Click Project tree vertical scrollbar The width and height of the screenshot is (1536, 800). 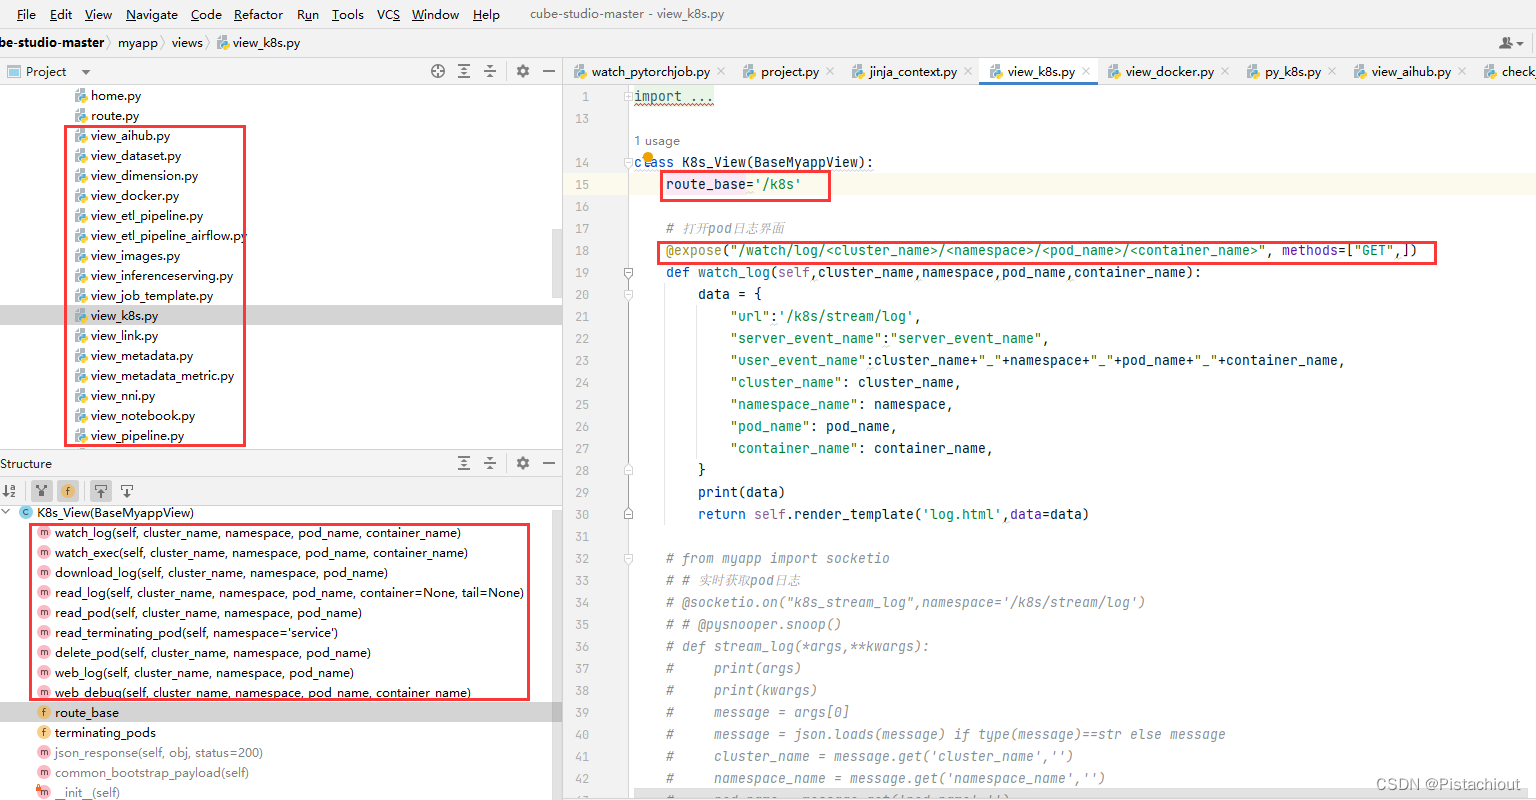(557, 262)
